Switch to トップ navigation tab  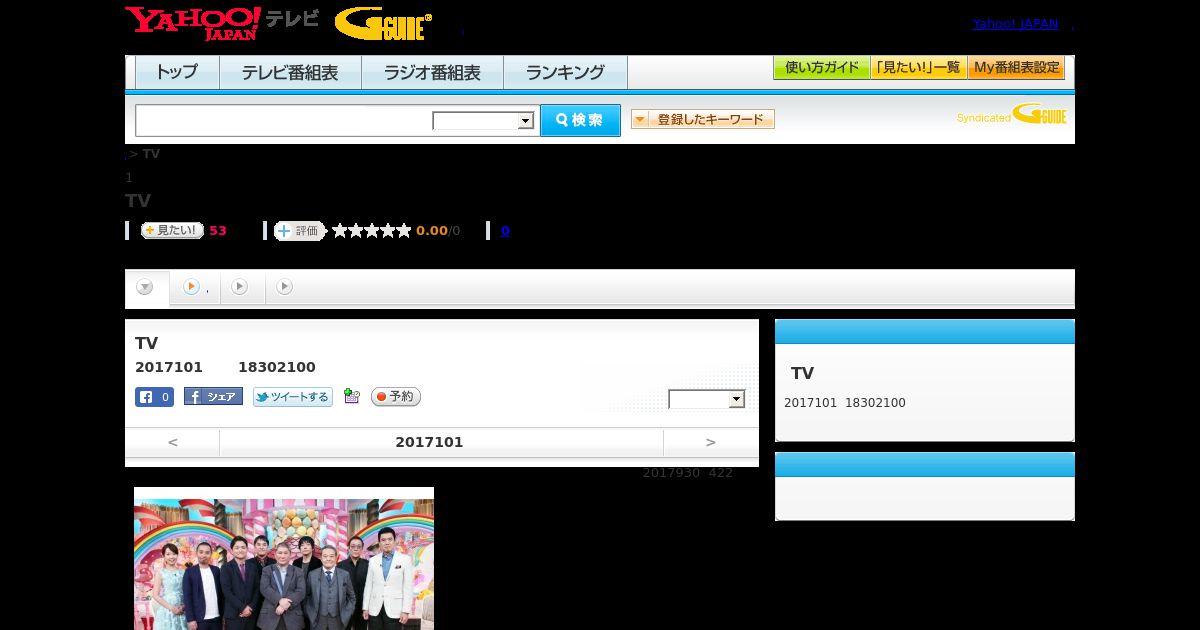tap(177, 73)
